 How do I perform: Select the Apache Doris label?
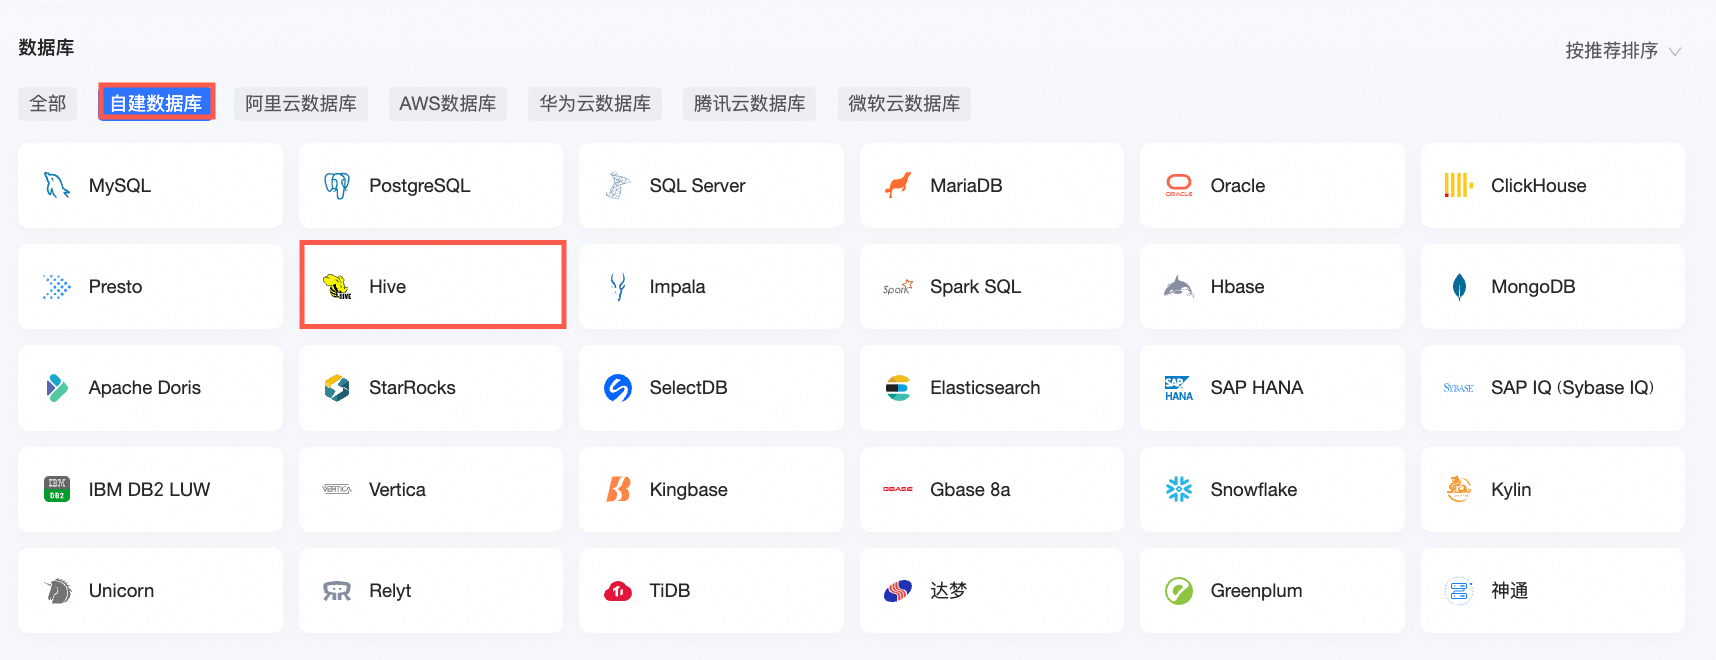144,388
